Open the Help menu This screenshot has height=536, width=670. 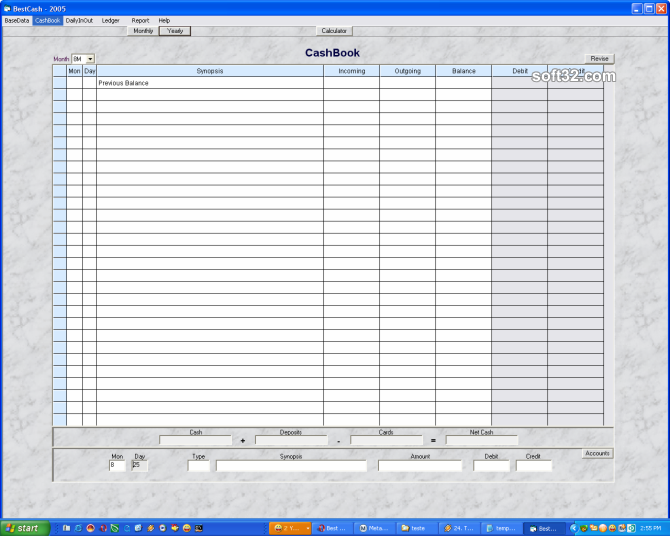pyautogui.click(x=164, y=21)
